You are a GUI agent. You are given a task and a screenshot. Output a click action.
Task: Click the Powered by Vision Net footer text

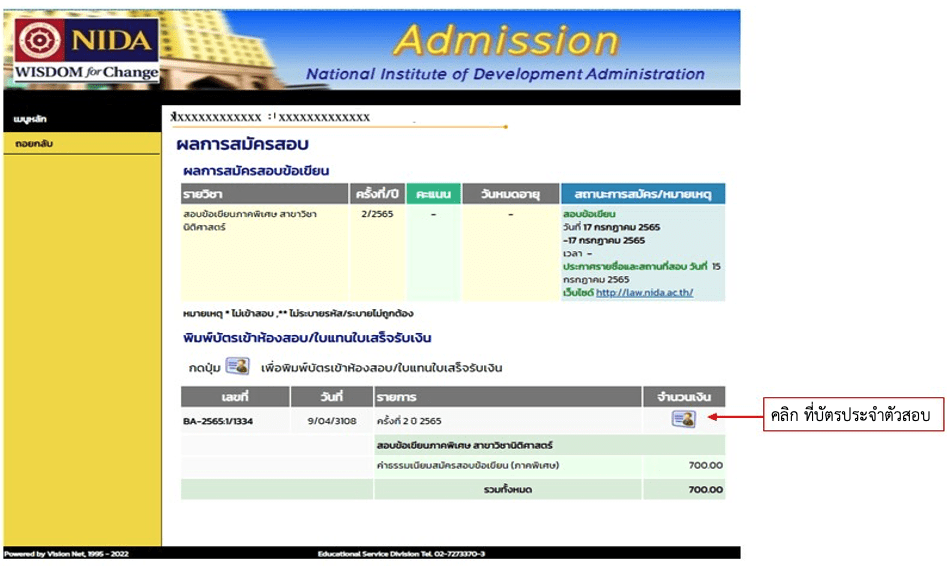coord(66,554)
